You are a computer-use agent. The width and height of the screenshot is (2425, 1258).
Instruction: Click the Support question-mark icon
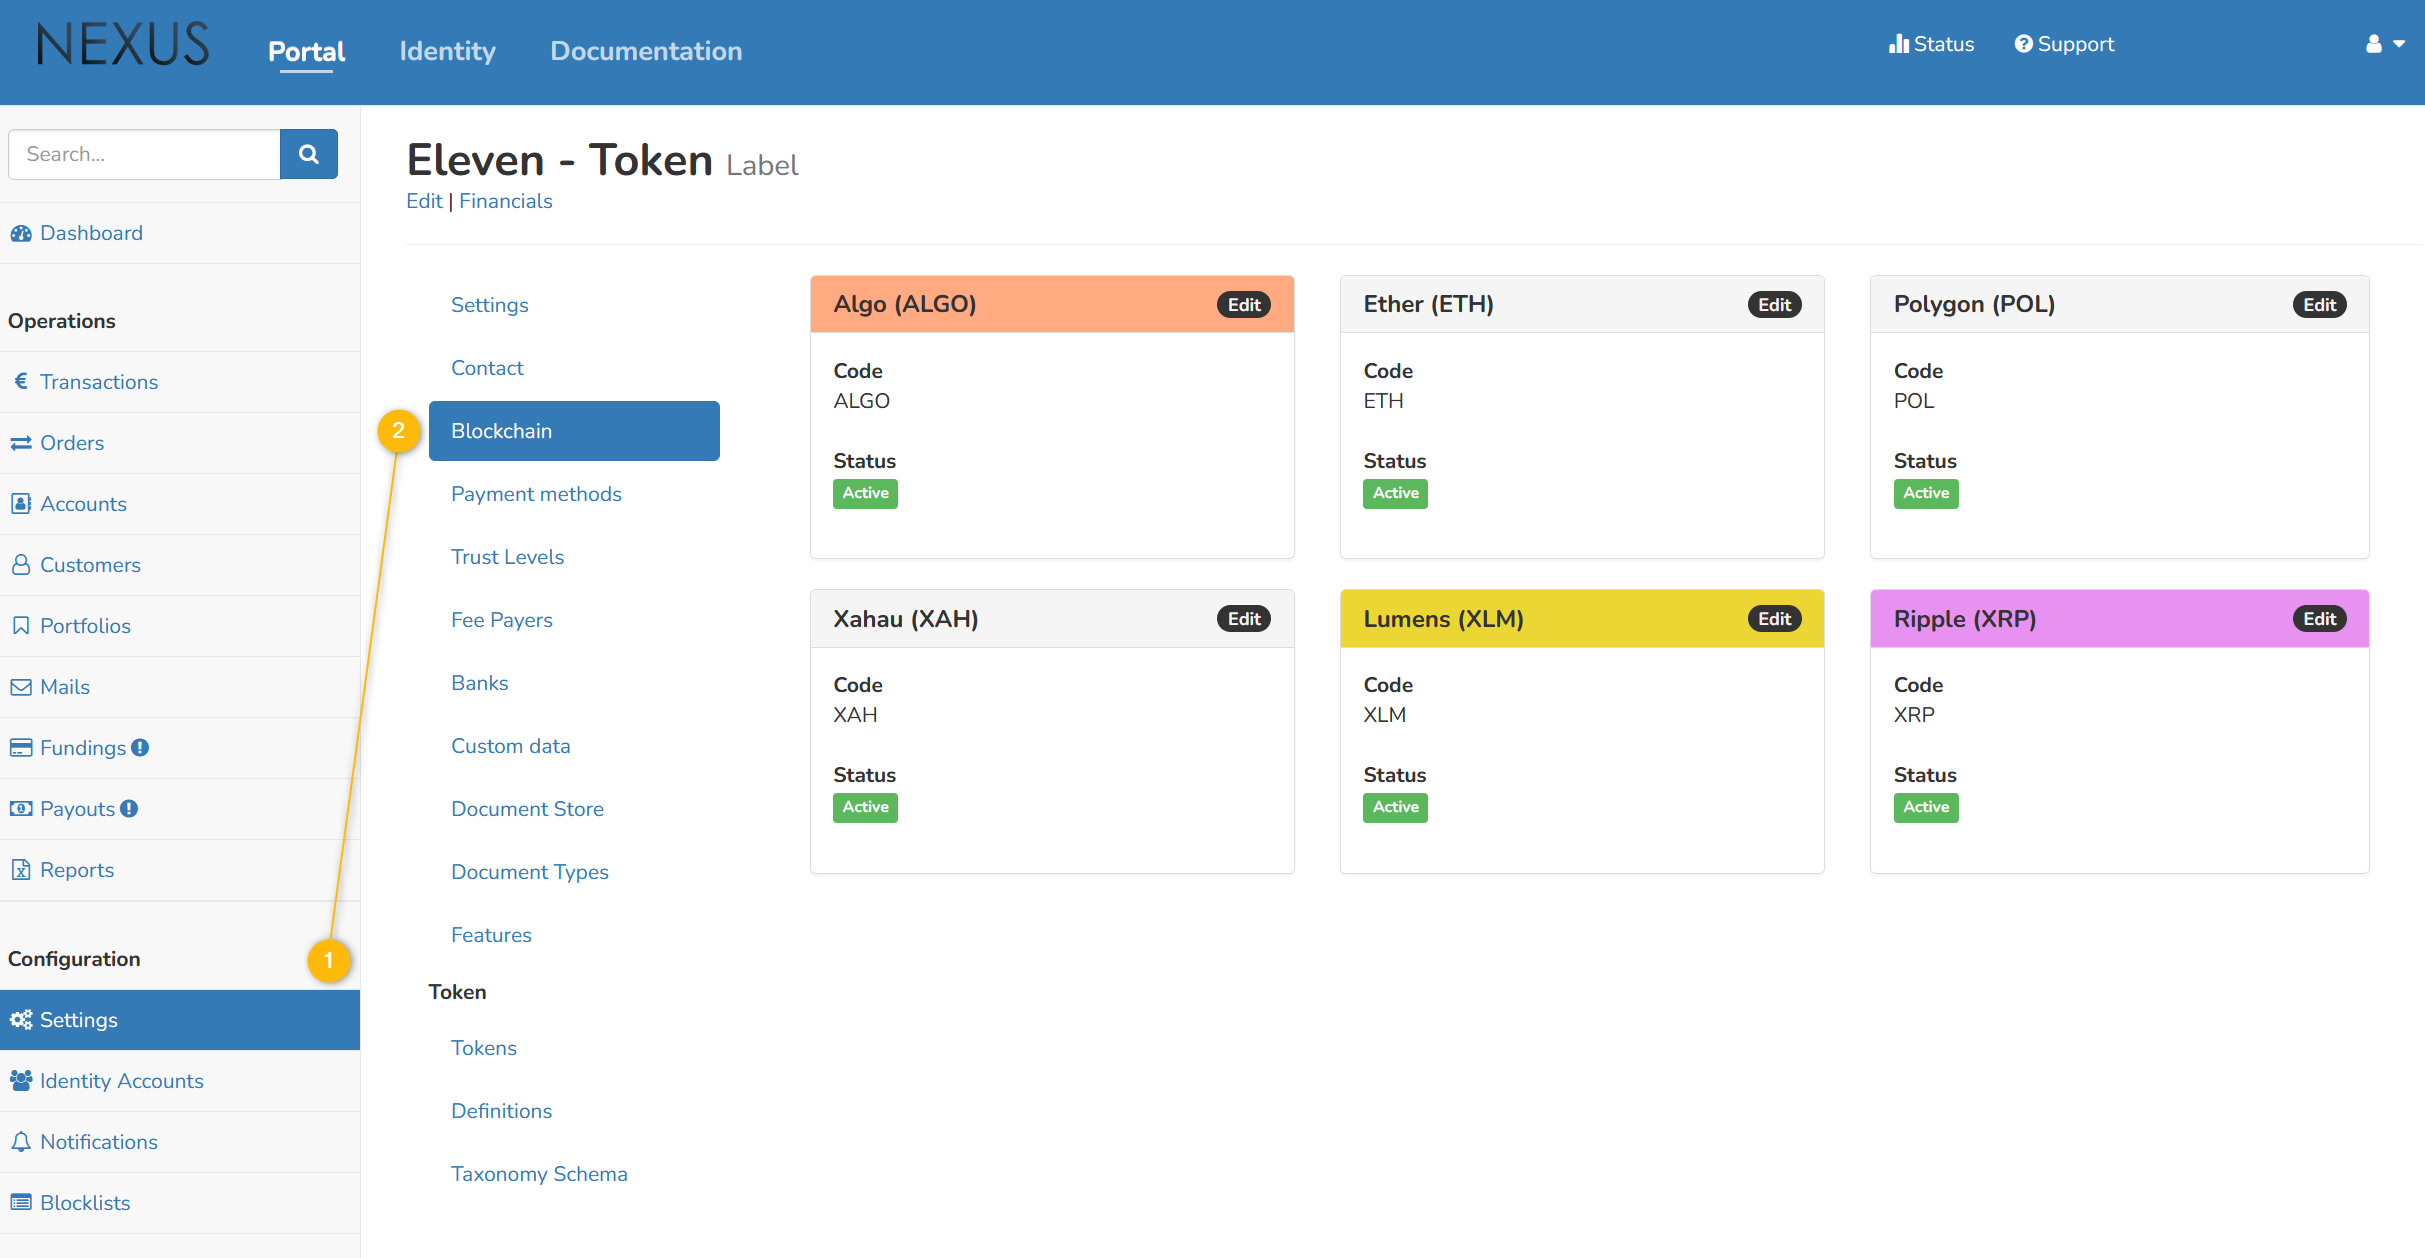pyautogui.click(x=2023, y=44)
